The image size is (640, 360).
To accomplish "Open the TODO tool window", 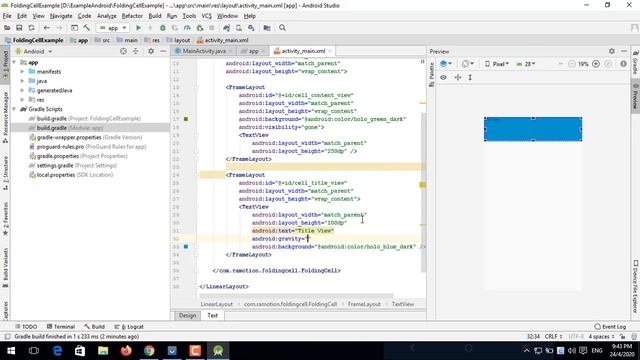I will [x=26, y=327].
